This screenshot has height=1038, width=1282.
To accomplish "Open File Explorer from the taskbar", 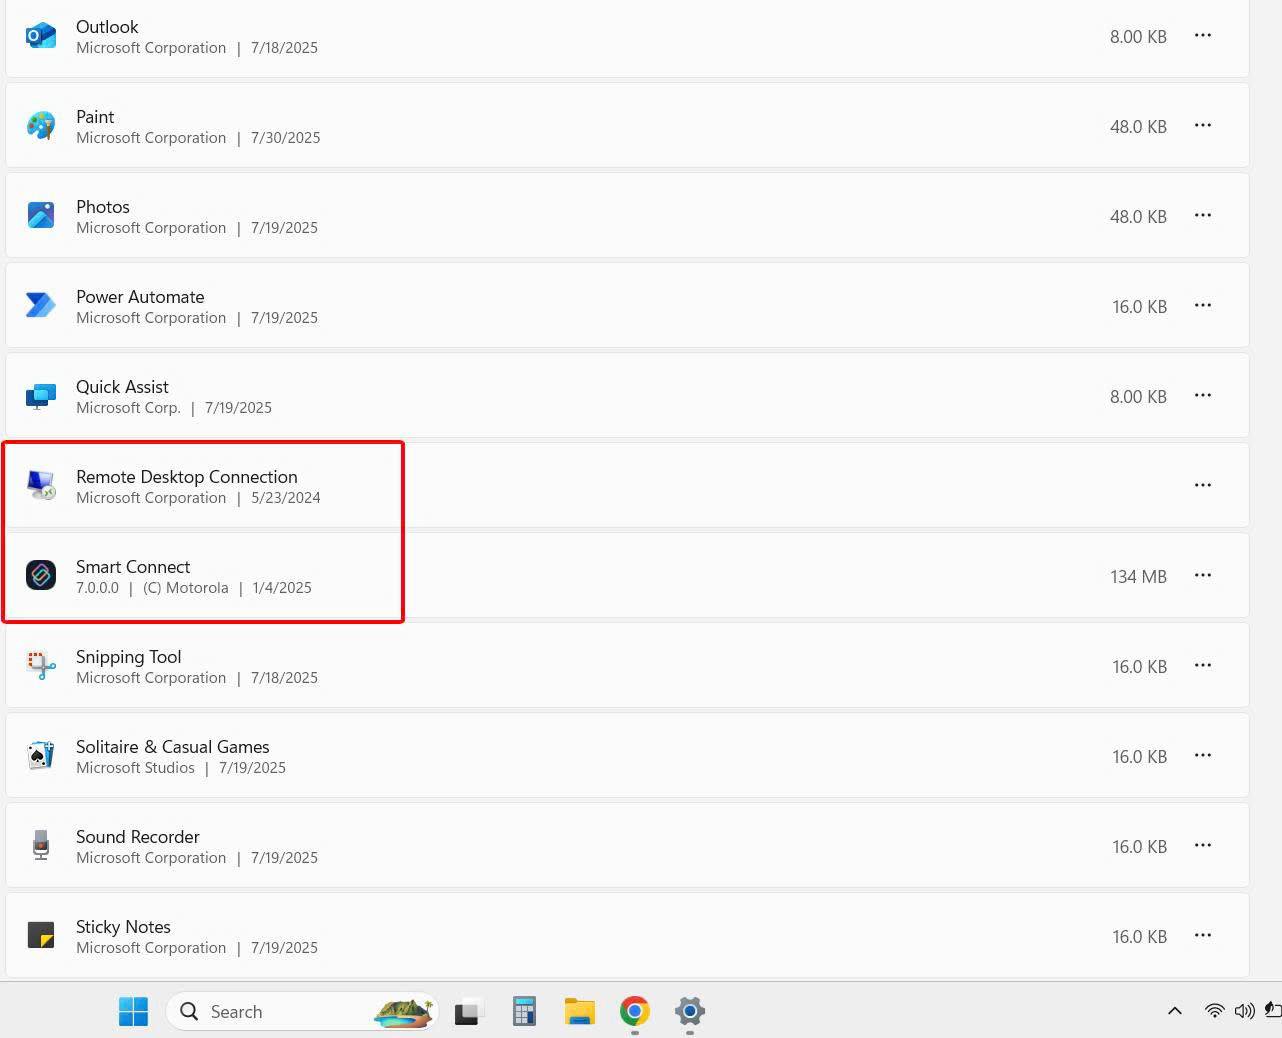I will click(579, 1012).
